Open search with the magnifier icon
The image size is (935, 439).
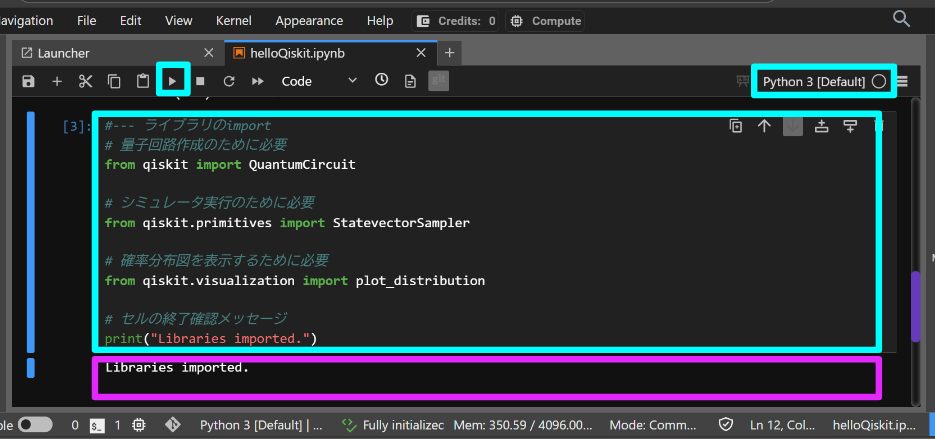(x=901, y=18)
